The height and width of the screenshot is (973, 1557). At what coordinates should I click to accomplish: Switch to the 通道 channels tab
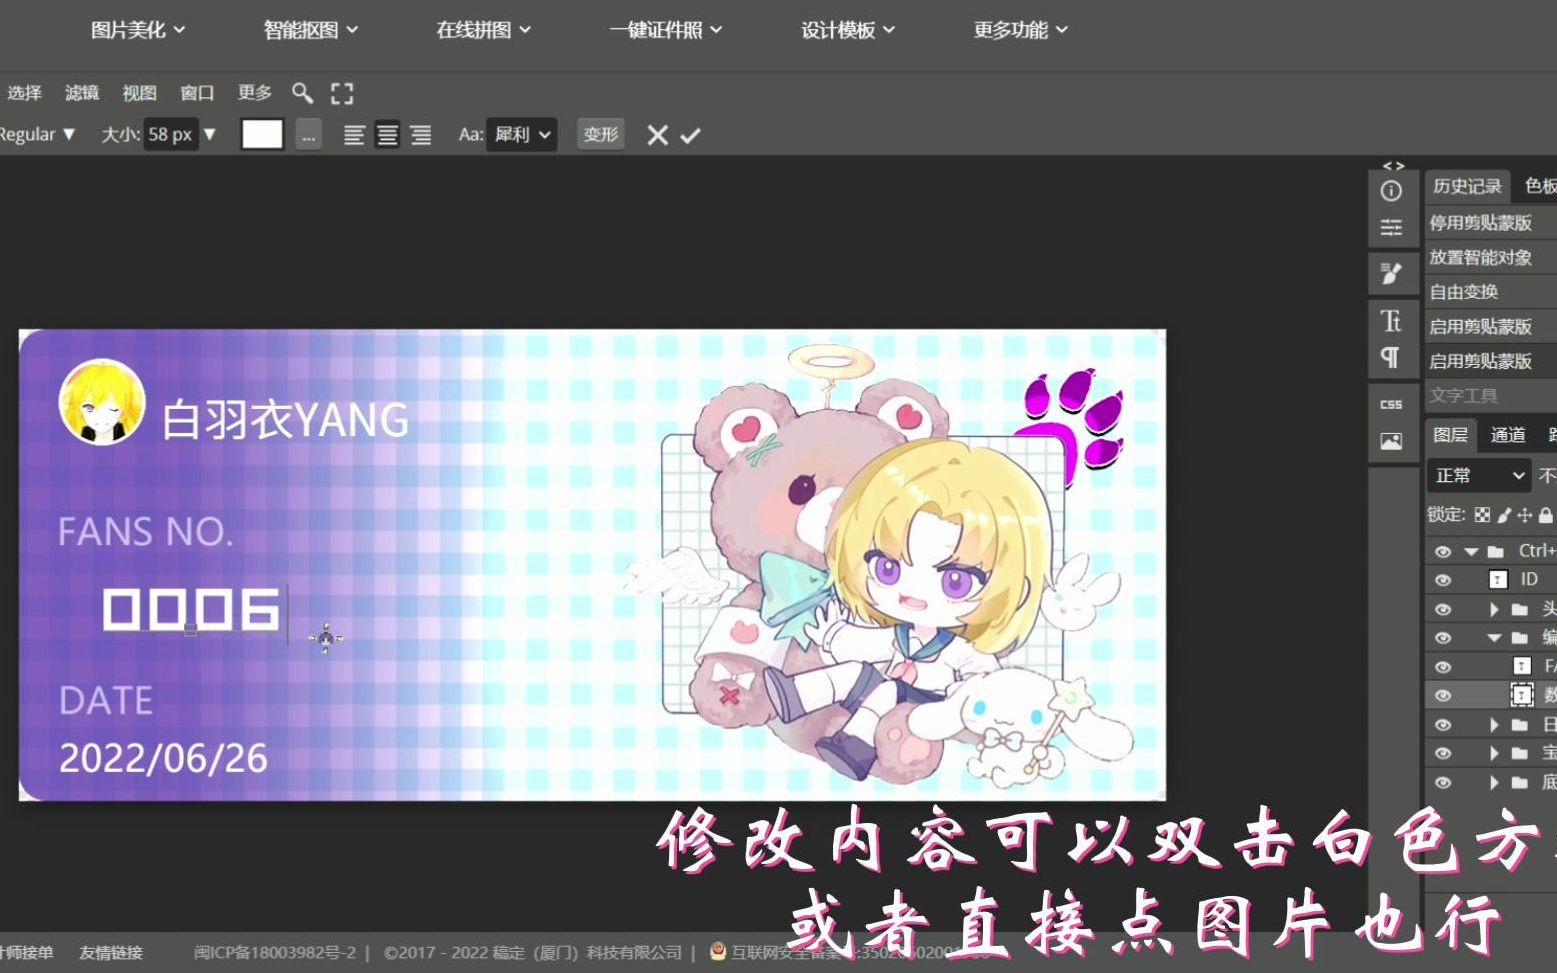tap(1508, 434)
